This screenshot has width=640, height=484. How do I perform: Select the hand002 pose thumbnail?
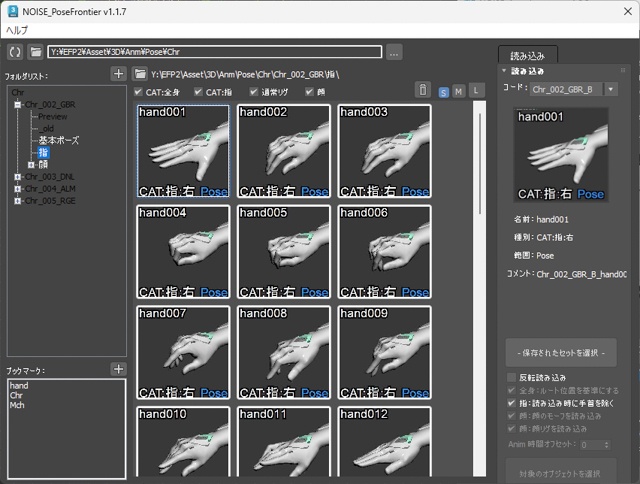(x=284, y=151)
